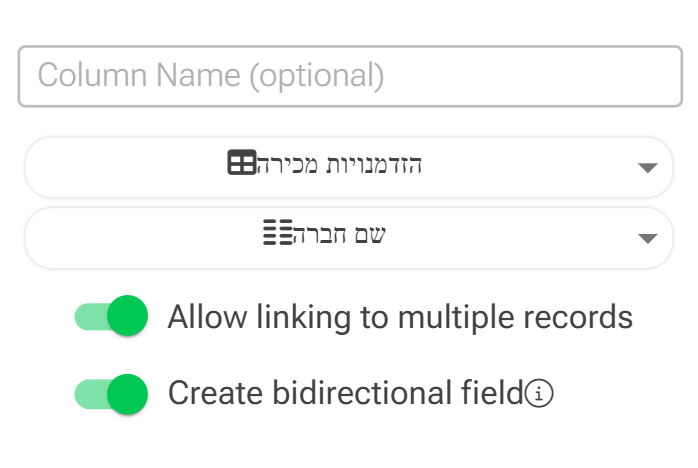This screenshot has height=468, width=698.
Task: Click the light green track of bidirectional switch
Action: coord(88,394)
